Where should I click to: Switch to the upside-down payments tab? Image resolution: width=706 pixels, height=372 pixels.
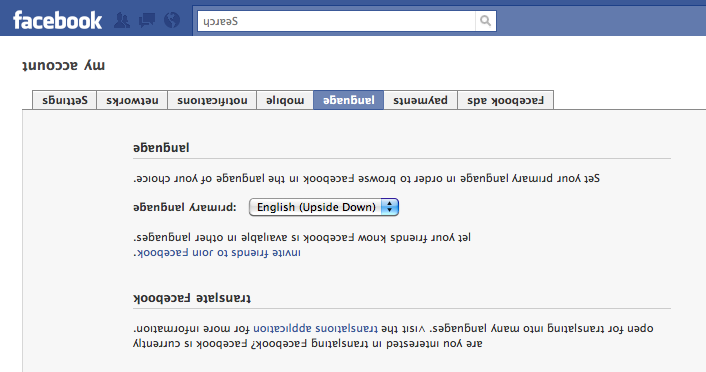(x=421, y=100)
